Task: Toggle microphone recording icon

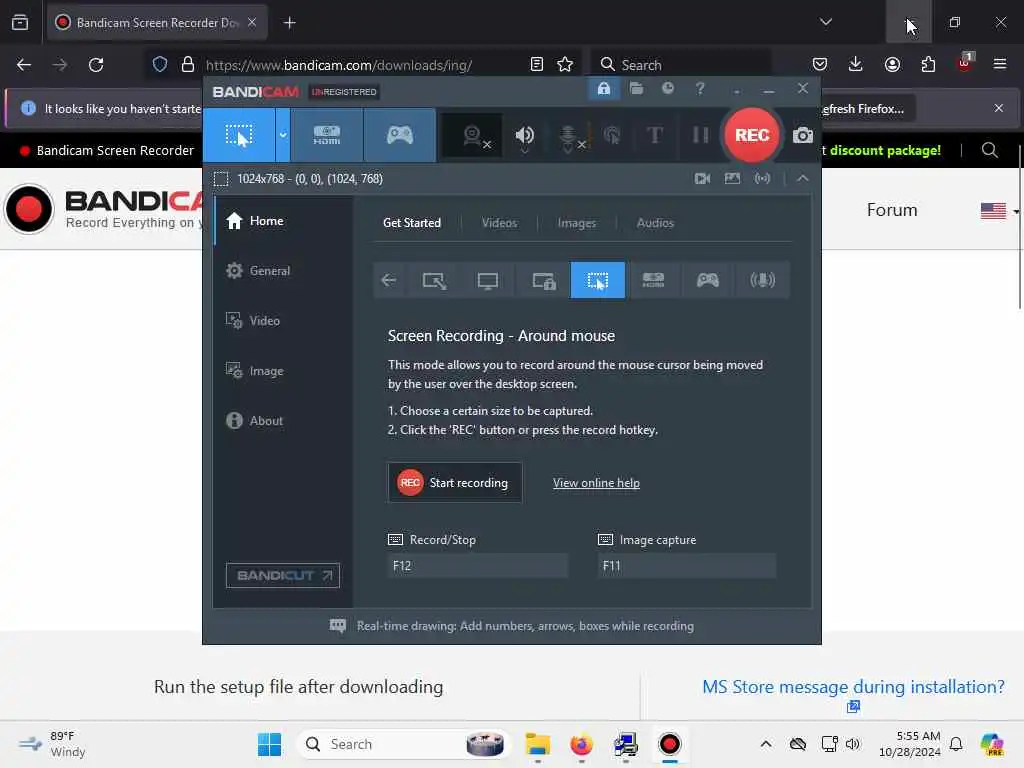Action: coord(569,135)
